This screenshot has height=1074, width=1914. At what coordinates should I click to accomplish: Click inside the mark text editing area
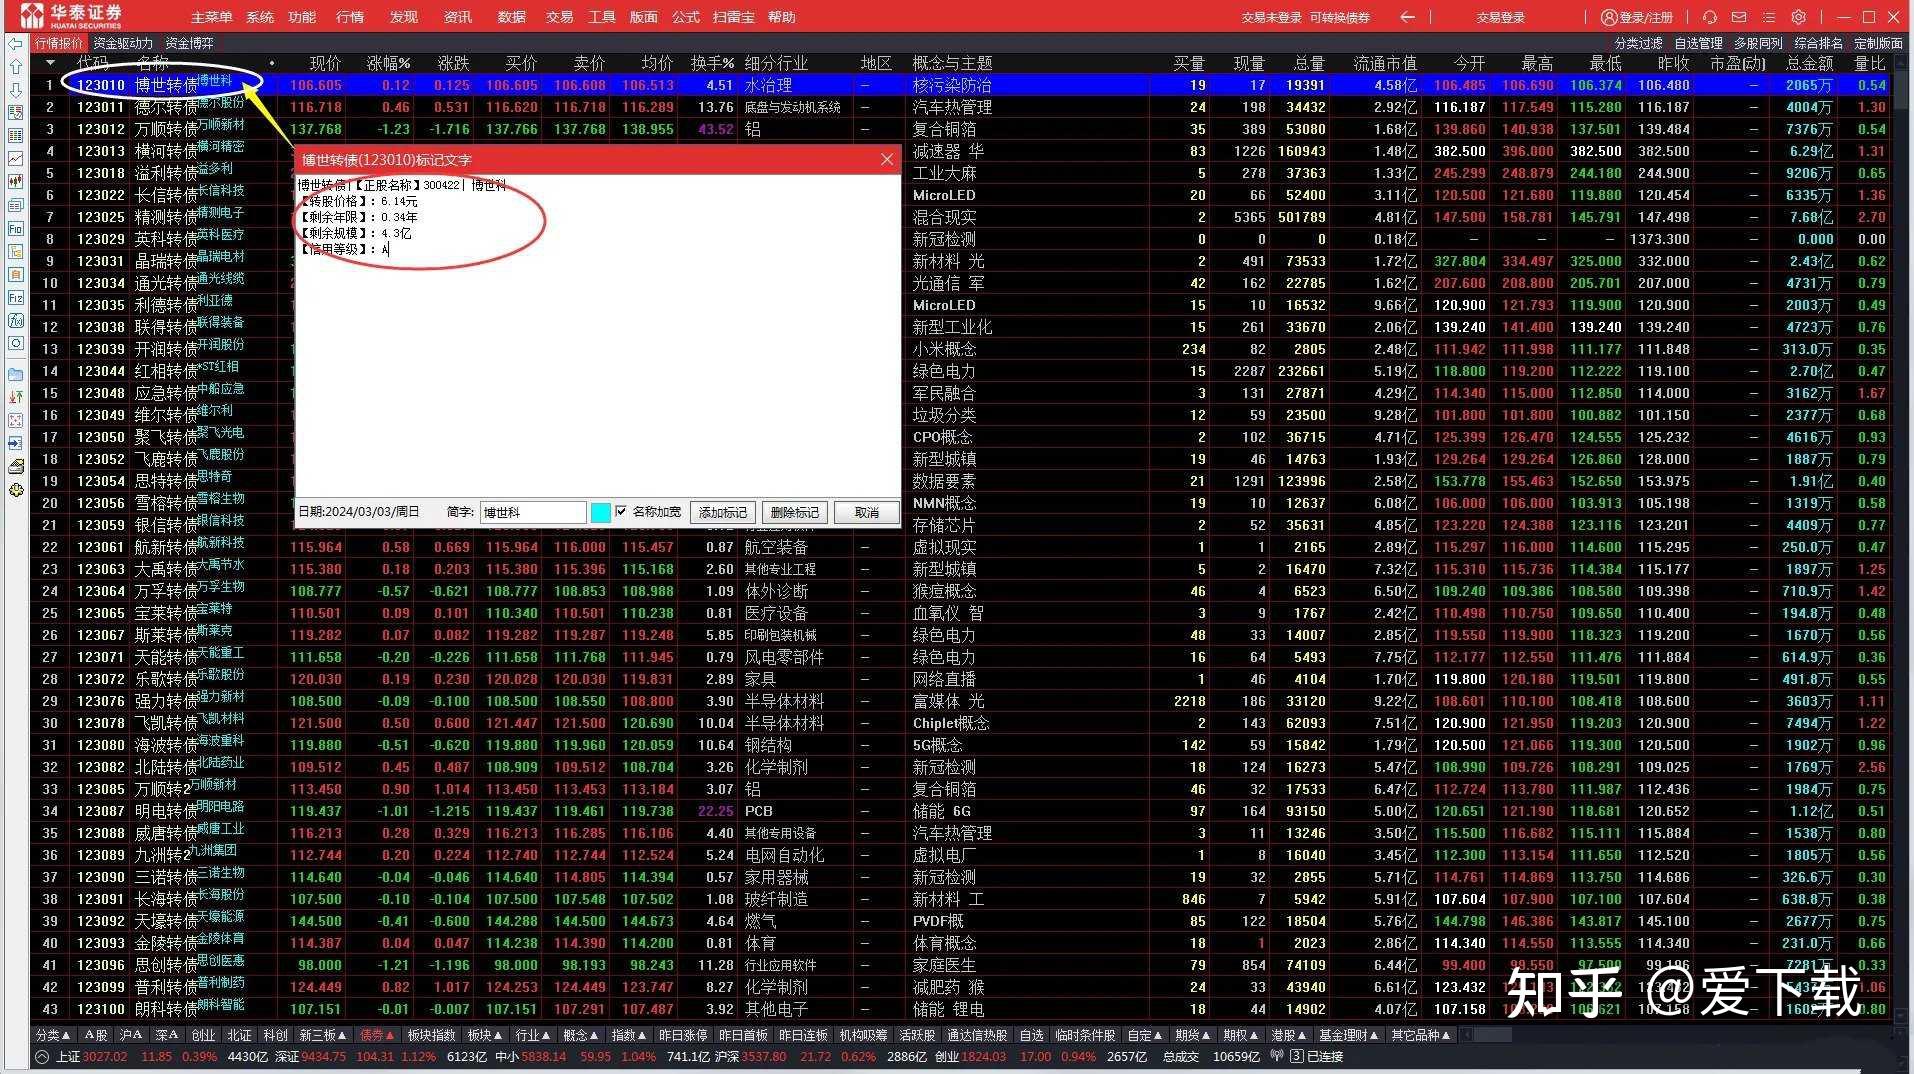(598, 335)
